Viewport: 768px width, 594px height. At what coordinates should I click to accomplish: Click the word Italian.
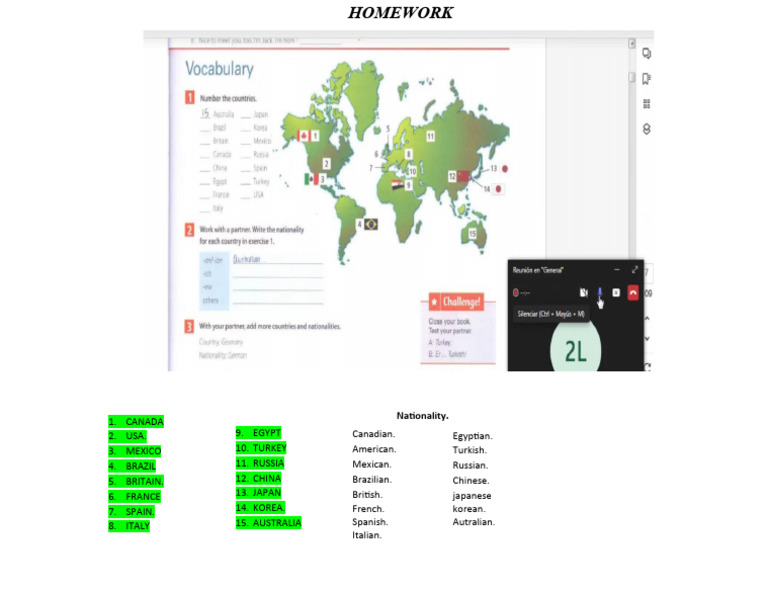367,535
